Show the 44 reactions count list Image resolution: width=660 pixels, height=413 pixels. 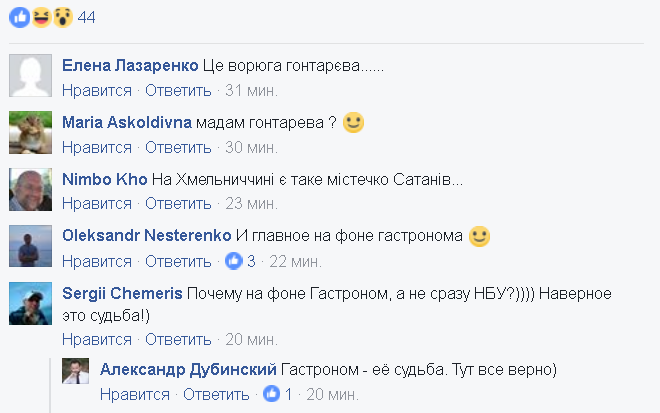pyautogui.click(x=87, y=17)
